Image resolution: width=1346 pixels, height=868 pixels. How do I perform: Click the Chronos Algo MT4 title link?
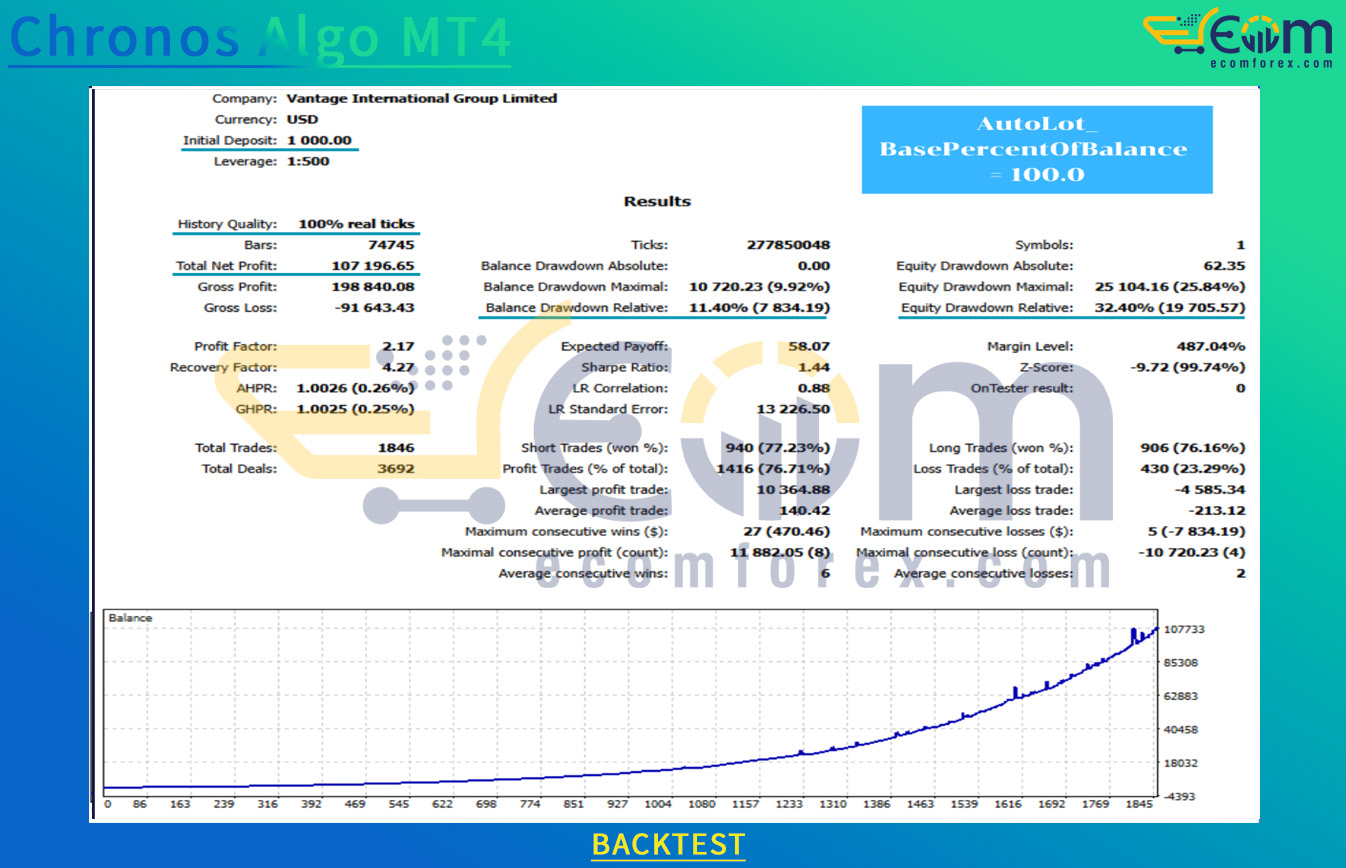click(260, 37)
